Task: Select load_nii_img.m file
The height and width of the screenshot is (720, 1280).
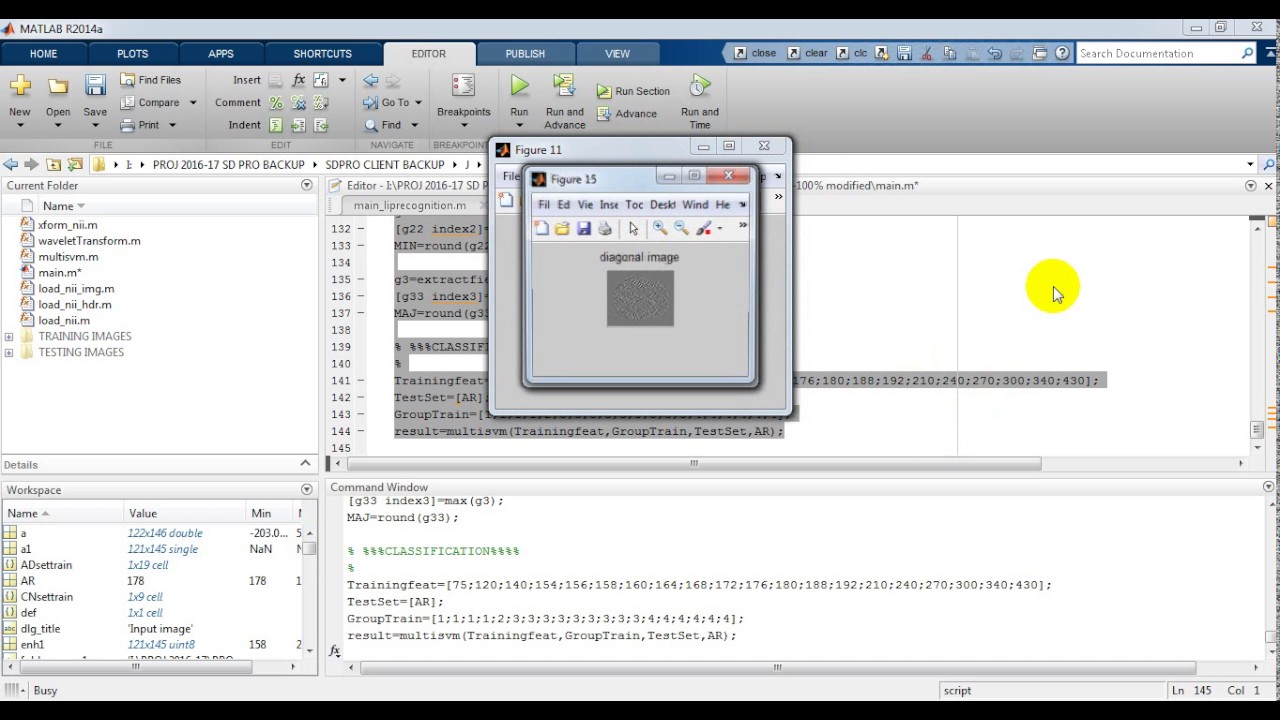Action: pyautogui.click(x=76, y=288)
